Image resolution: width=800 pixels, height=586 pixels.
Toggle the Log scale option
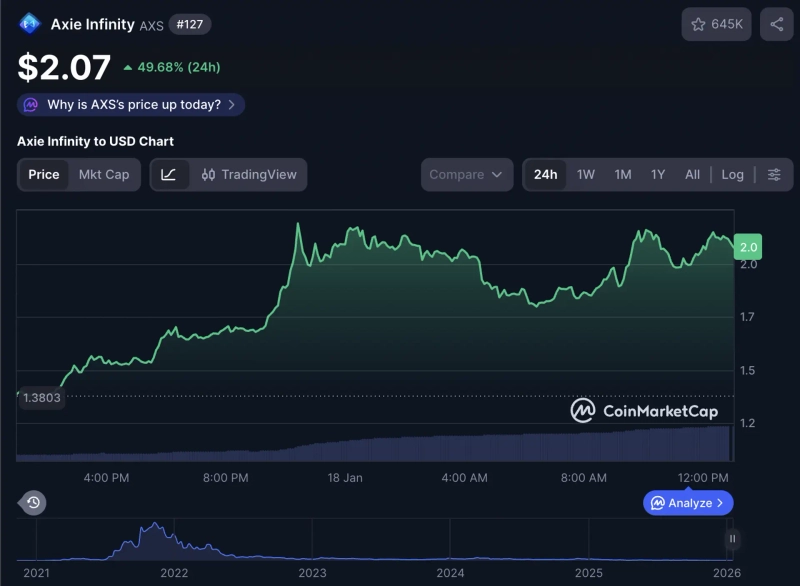[x=732, y=174]
